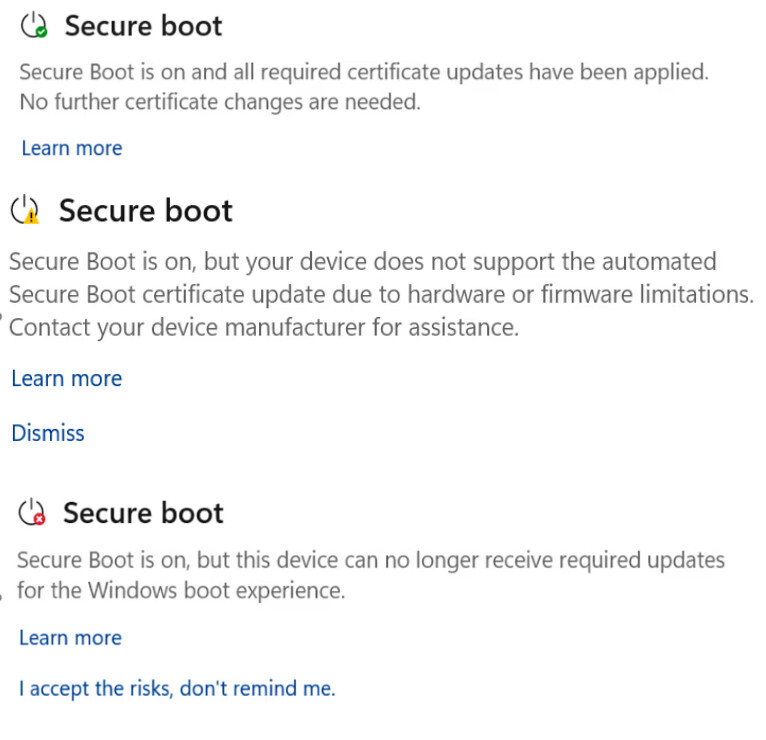
Task: Click the "does not support the automated" text line
Action: pyautogui.click(x=362, y=262)
